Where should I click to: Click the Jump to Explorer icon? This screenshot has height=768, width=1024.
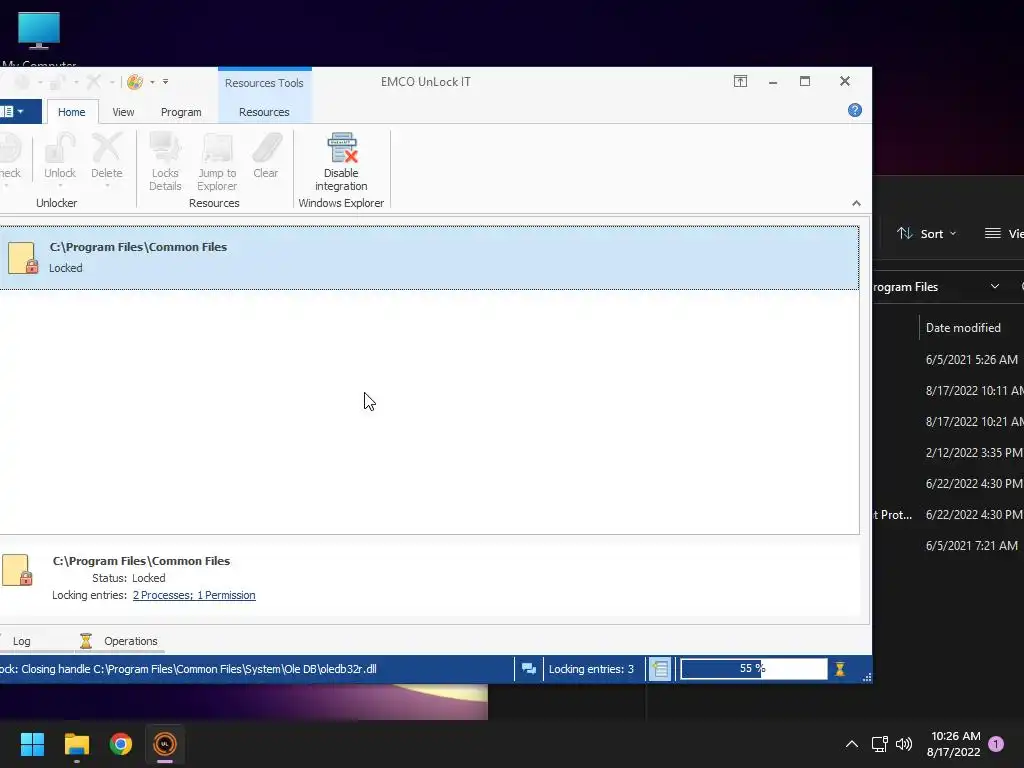217,148
